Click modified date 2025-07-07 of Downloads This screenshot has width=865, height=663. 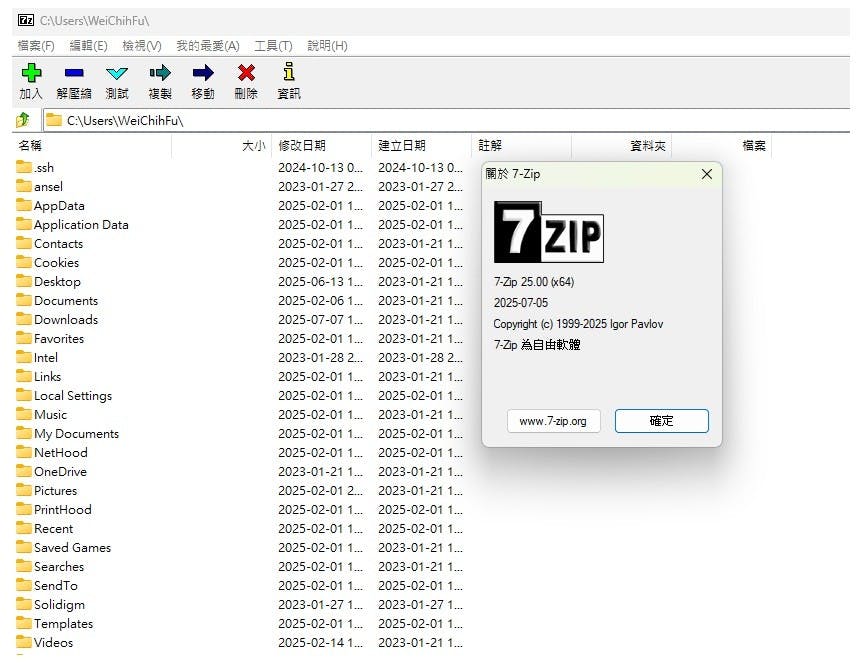(321, 319)
